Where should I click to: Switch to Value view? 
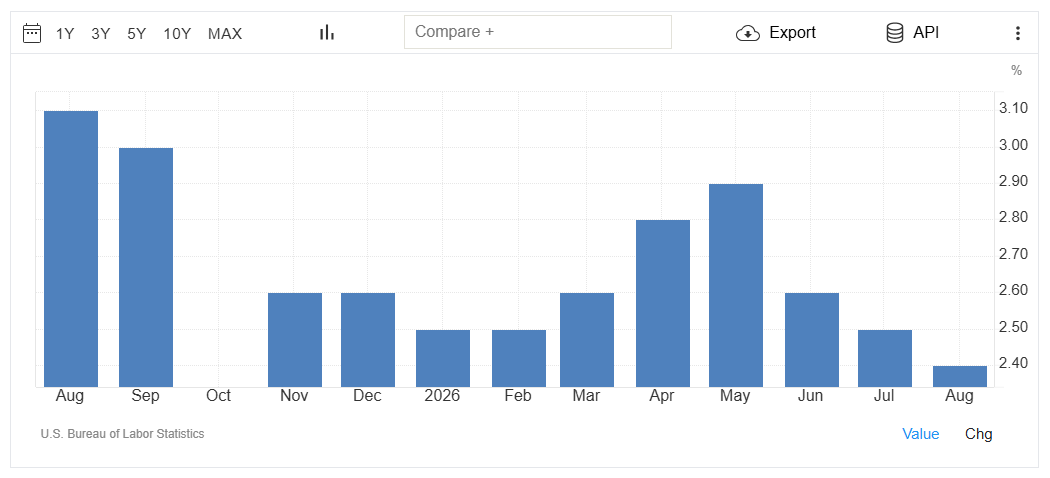pyautogui.click(x=921, y=434)
